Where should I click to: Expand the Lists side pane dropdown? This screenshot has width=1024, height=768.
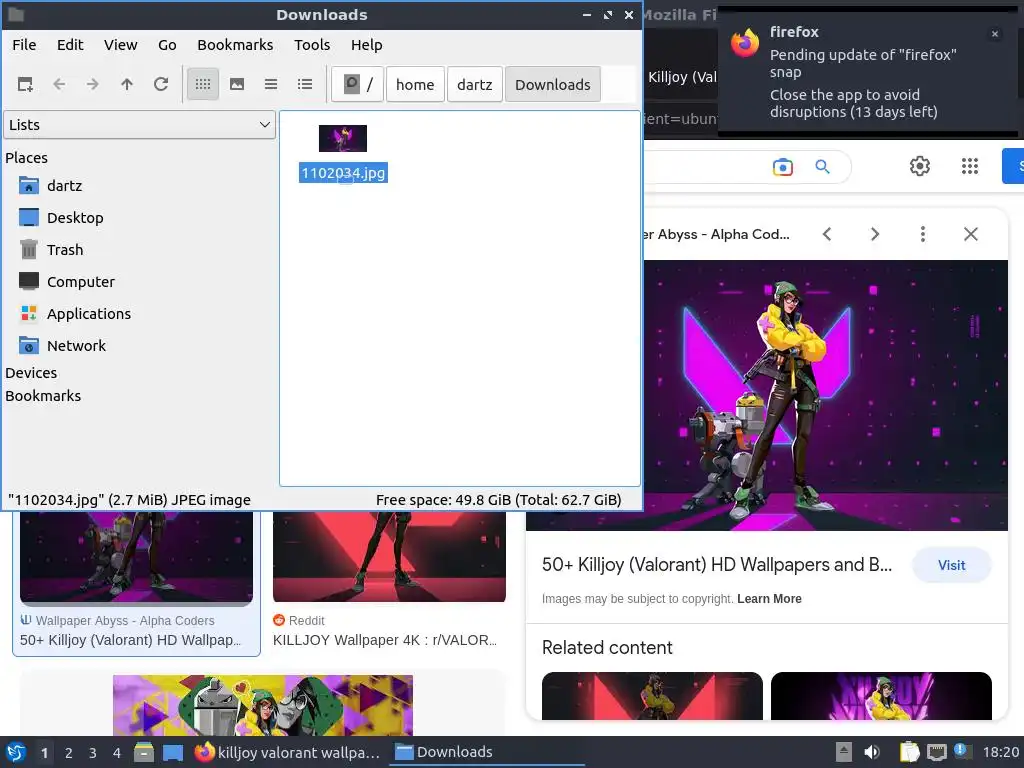(140, 125)
